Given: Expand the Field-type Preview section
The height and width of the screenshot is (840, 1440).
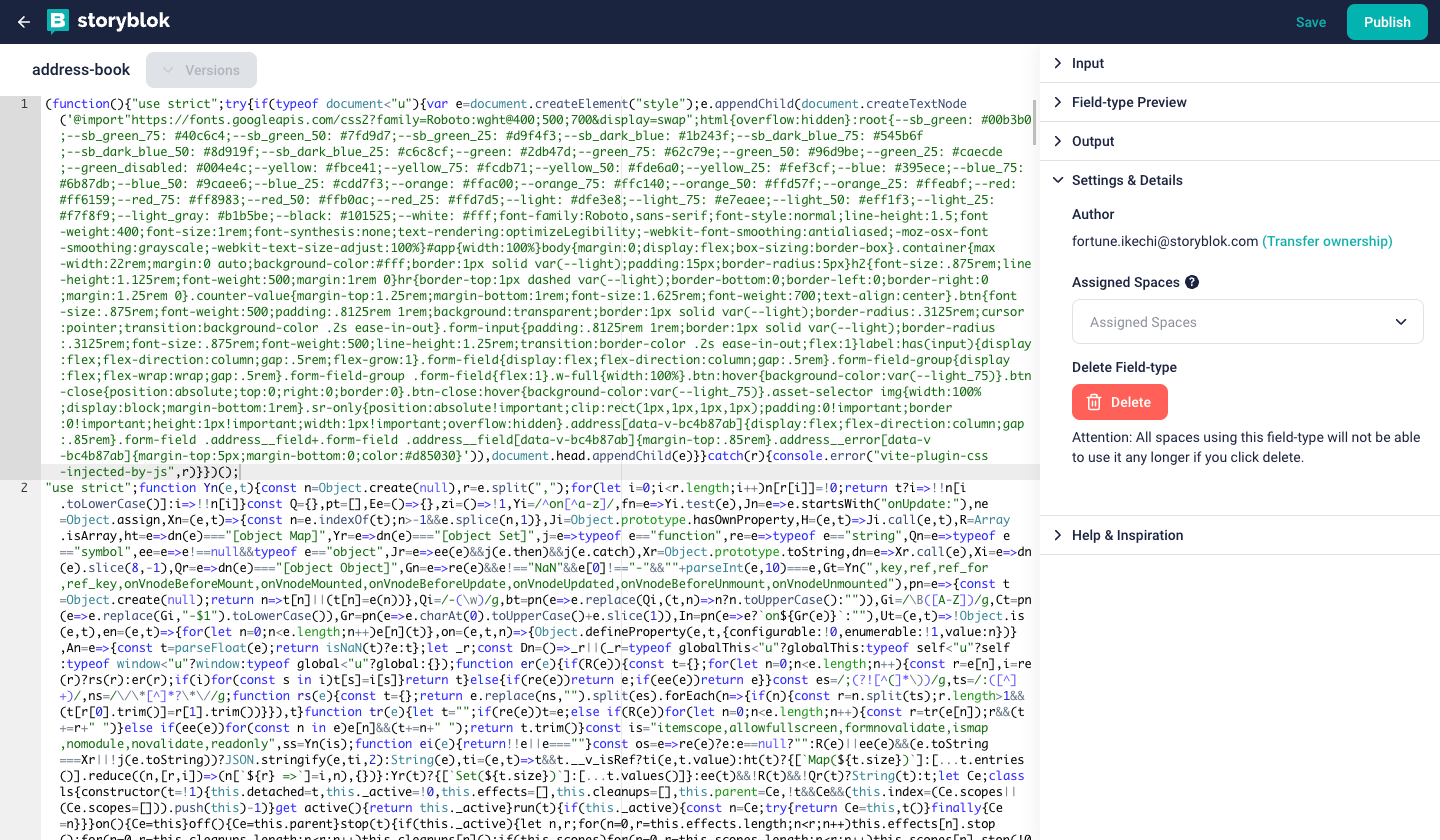Looking at the screenshot, I should (x=1240, y=102).
